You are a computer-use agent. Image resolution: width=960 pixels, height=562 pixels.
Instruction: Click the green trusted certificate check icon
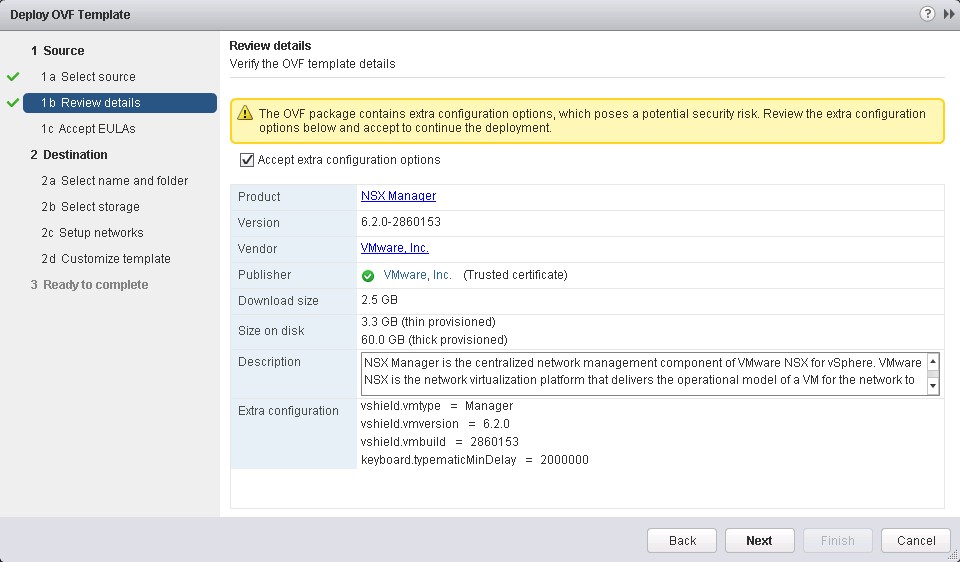tap(368, 275)
